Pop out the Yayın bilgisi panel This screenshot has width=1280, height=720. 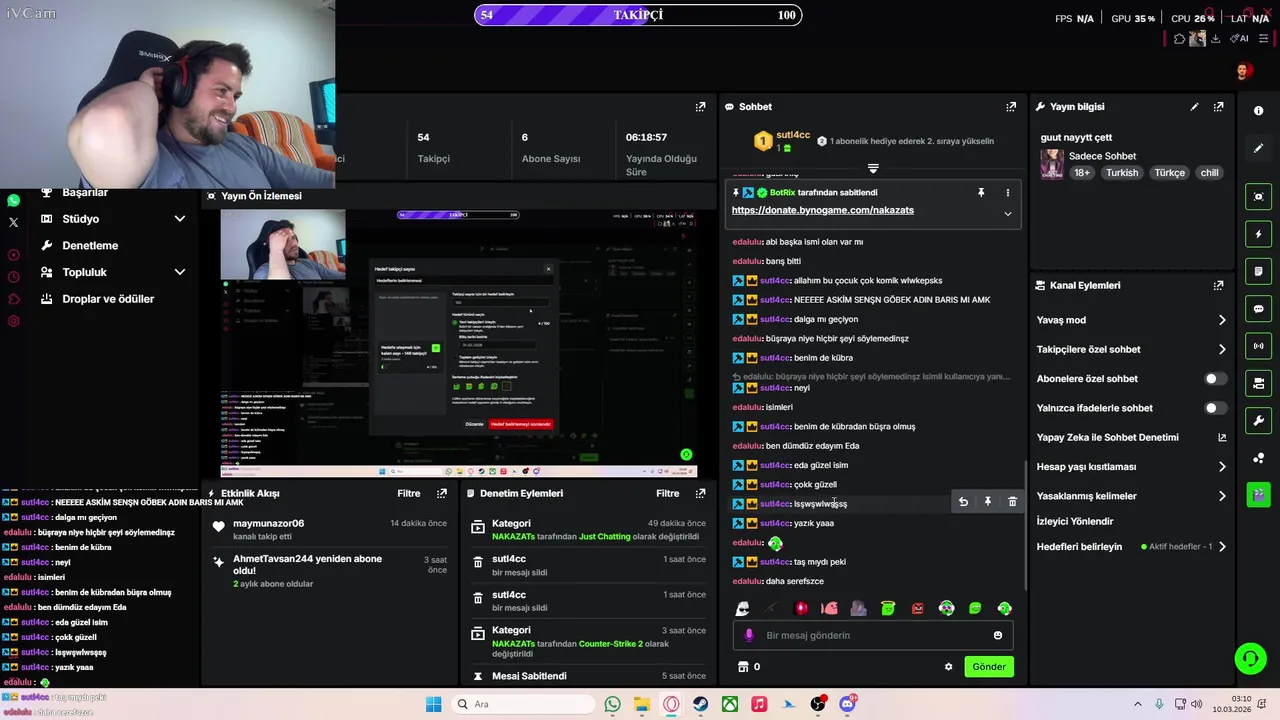coord(1218,106)
